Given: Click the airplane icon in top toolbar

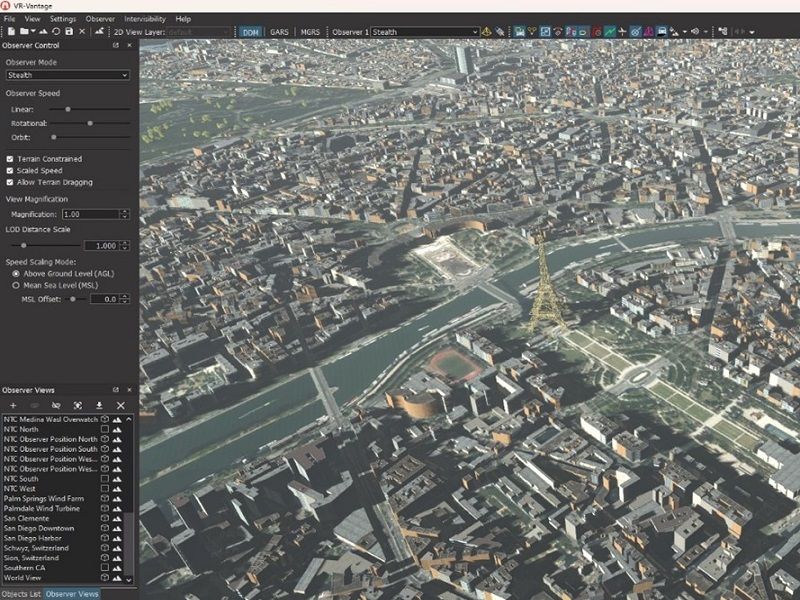Looking at the screenshot, I should click(x=622, y=32).
